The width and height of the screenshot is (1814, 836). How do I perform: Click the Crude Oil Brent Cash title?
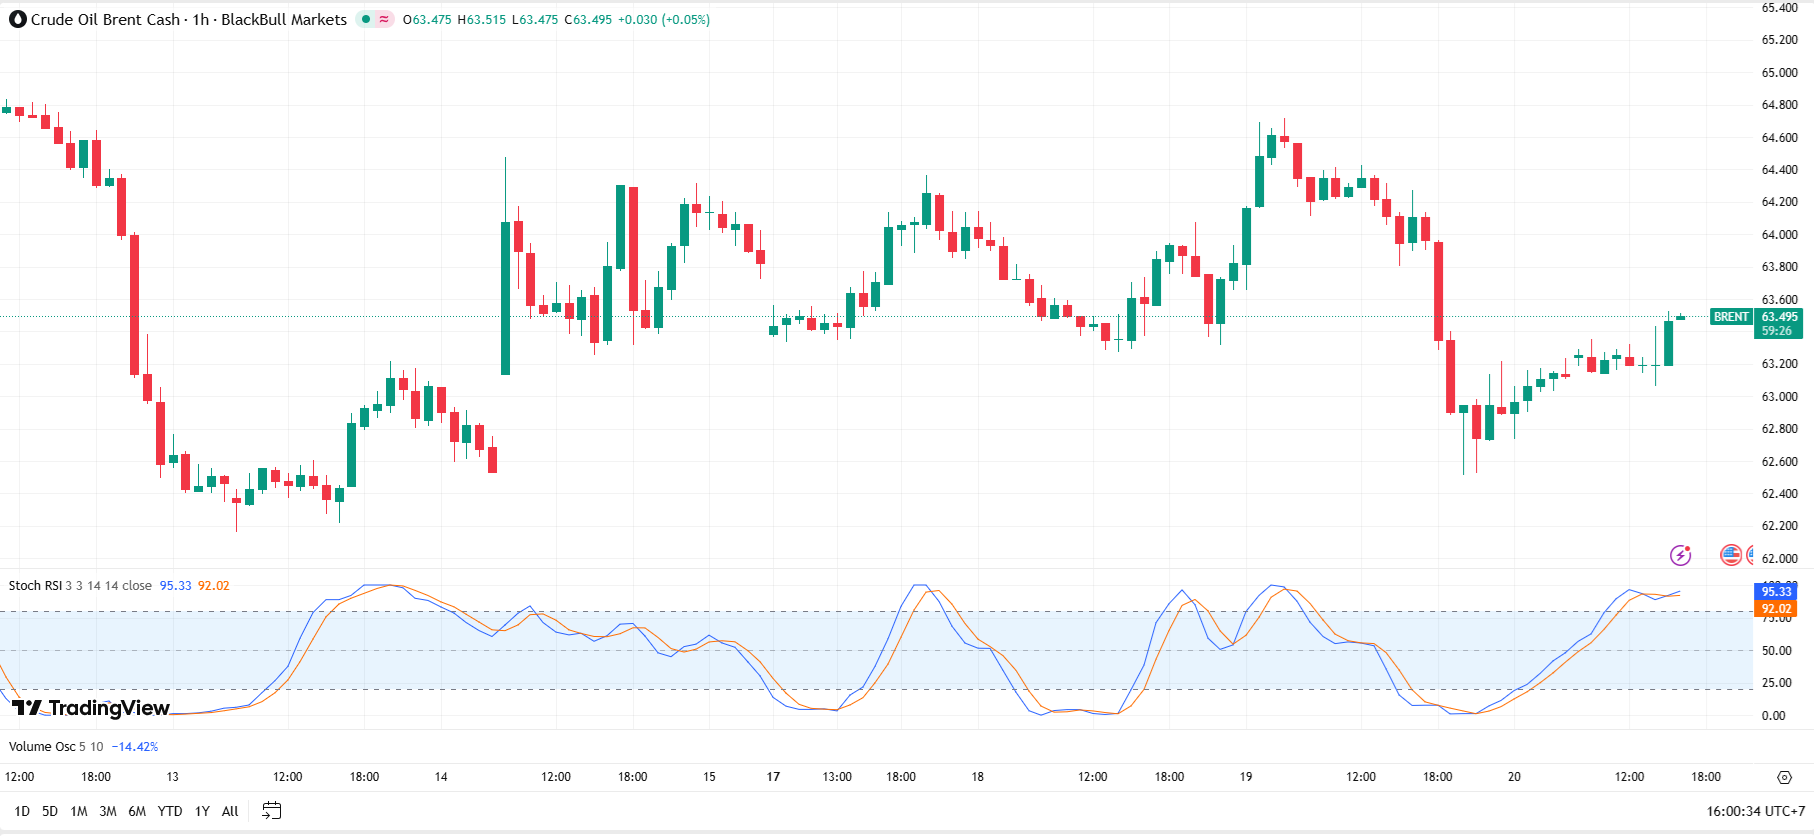[105, 19]
